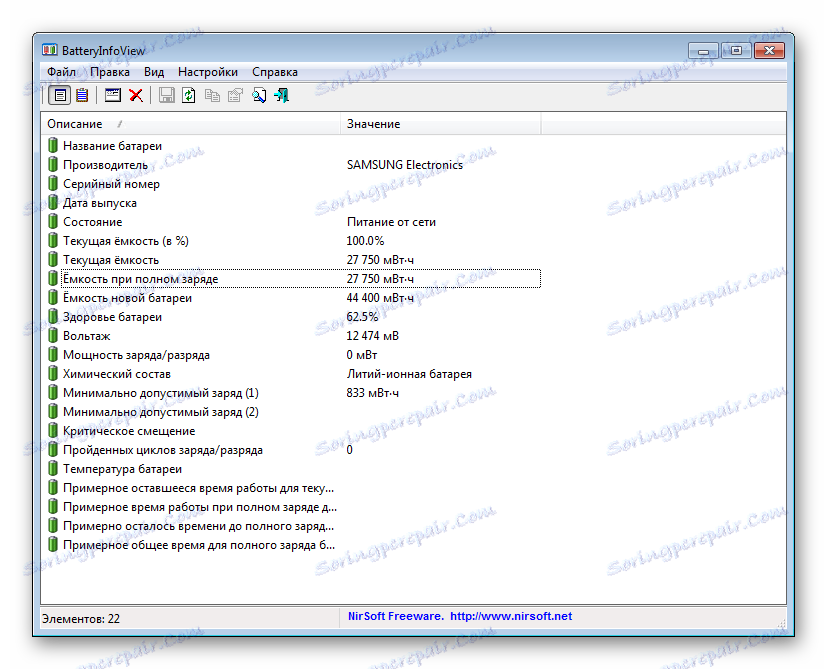Screen dimensions: 827x669
Task: Refresh battery data with green refresh icon
Action: pyautogui.click(x=189, y=95)
